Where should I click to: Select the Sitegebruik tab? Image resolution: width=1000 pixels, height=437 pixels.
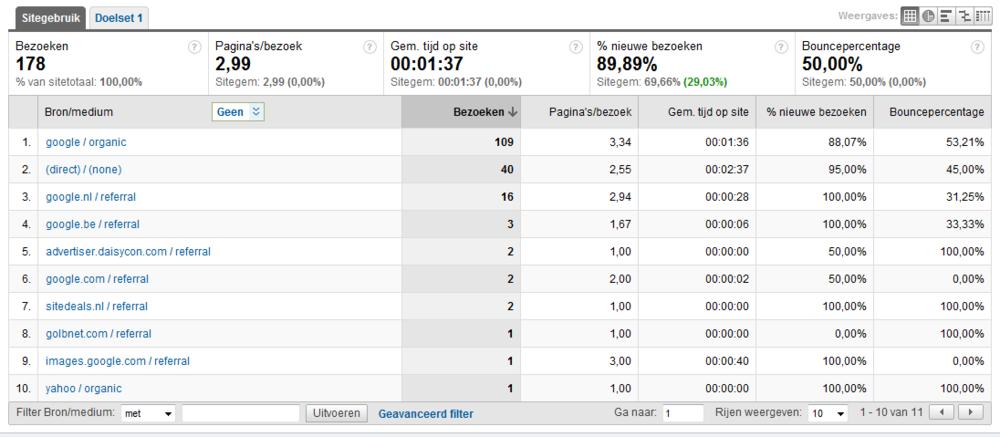point(51,18)
